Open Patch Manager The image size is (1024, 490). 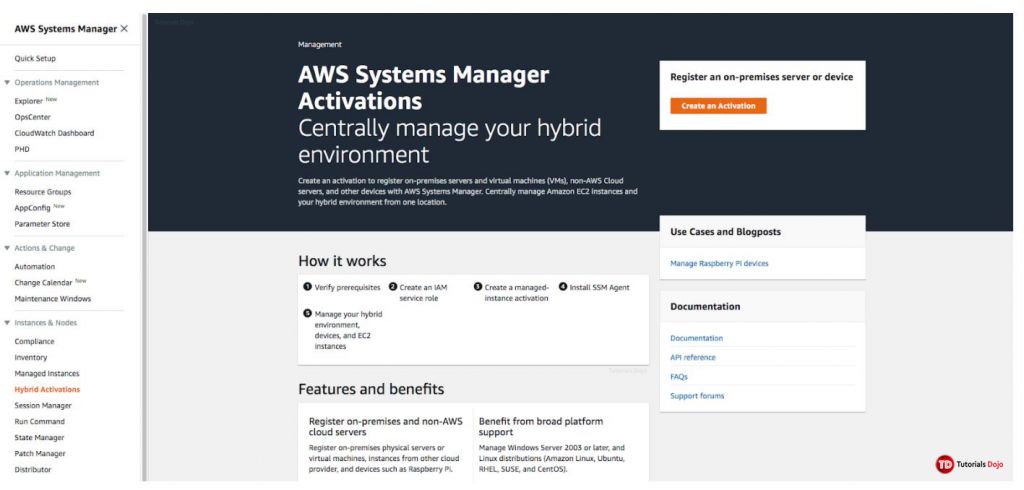[x=40, y=454]
